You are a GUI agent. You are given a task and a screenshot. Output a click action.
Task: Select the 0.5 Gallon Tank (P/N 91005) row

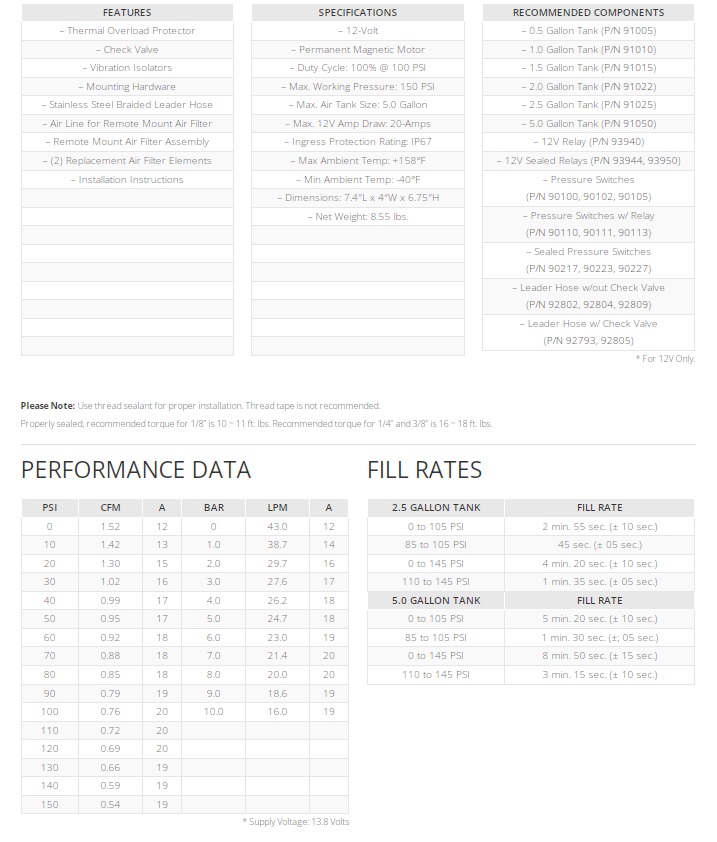click(588, 31)
